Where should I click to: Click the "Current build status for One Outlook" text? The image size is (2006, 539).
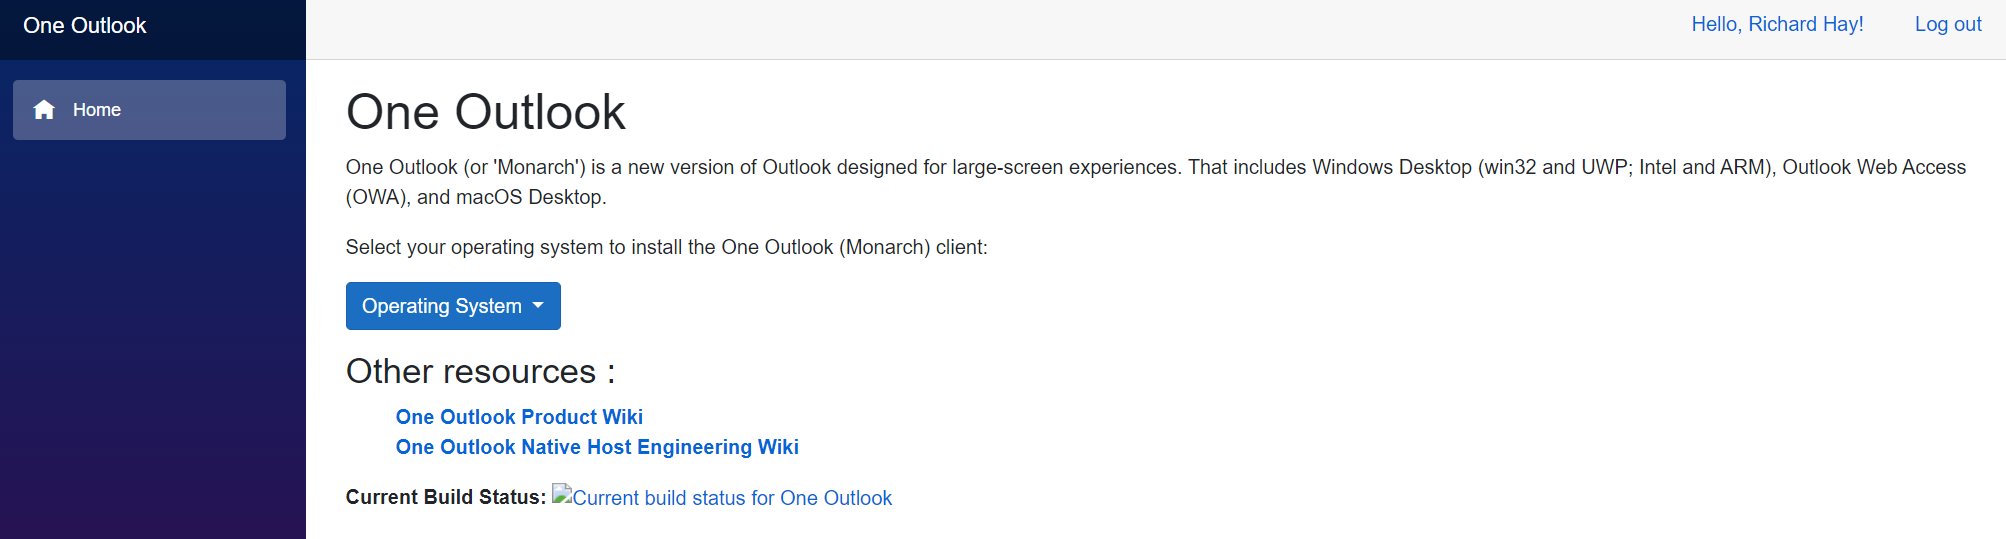tap(732, 498)
